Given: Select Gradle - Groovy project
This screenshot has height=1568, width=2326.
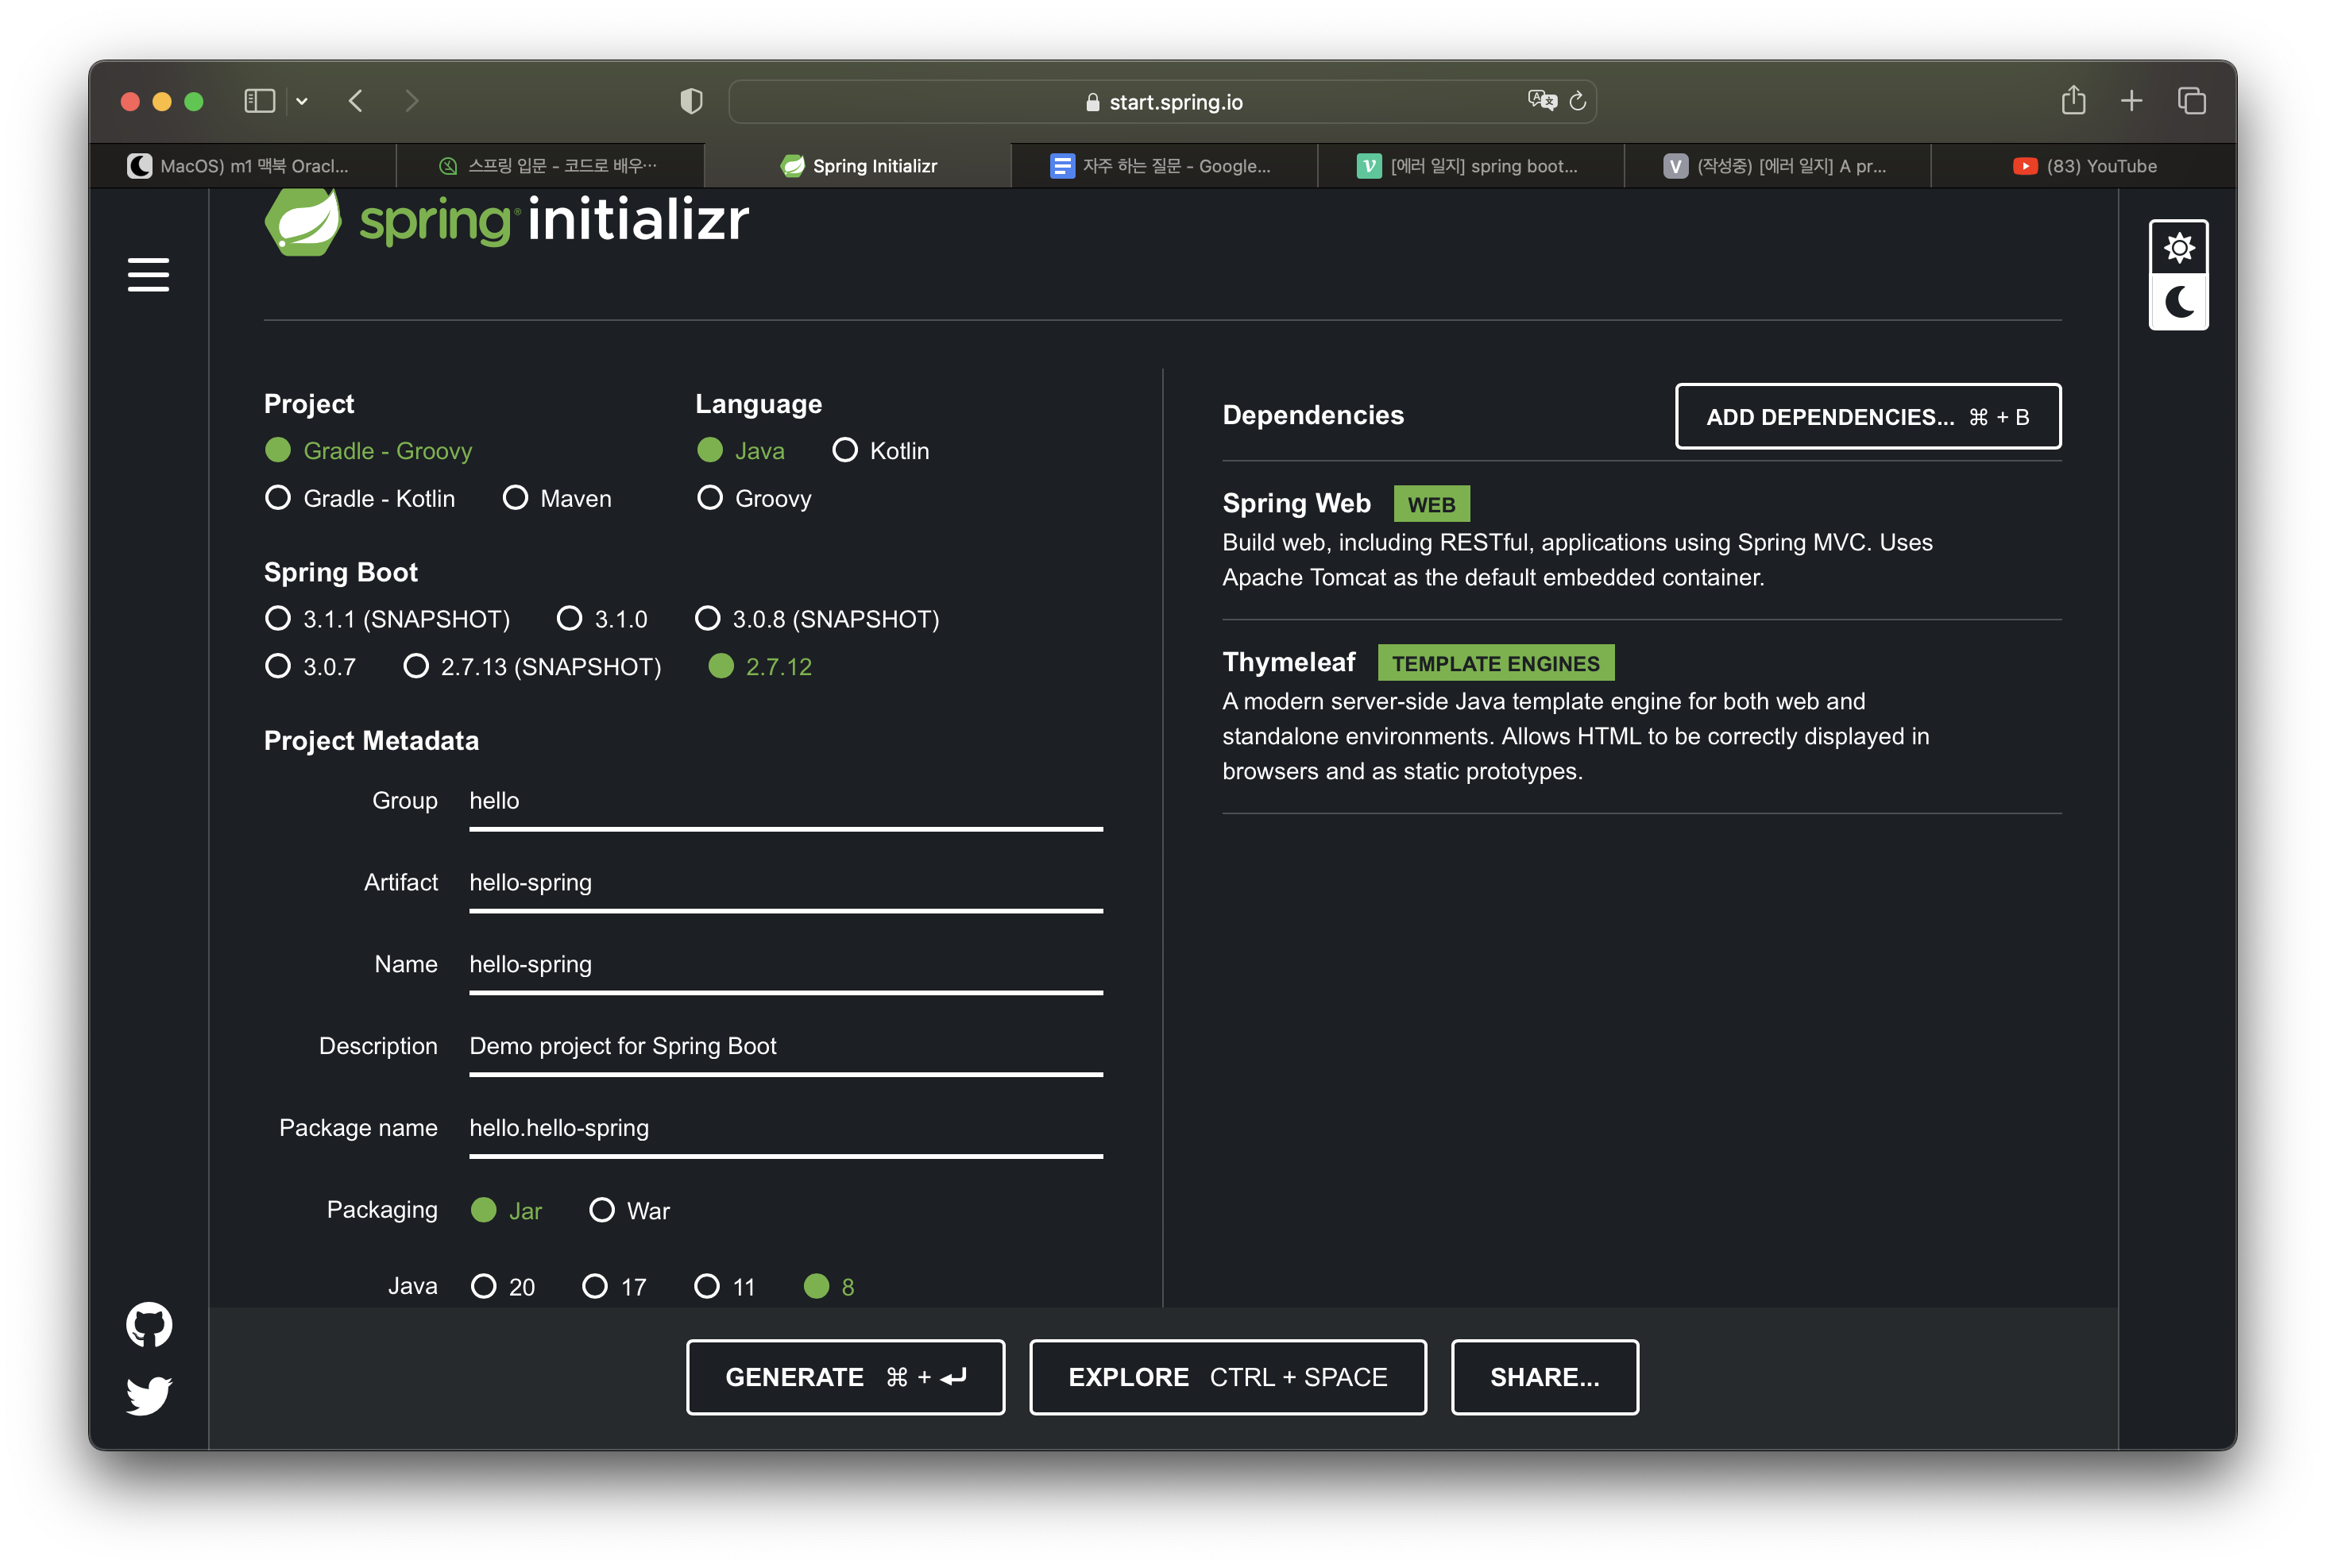Looking at the screenshot, I should [368, 451].
